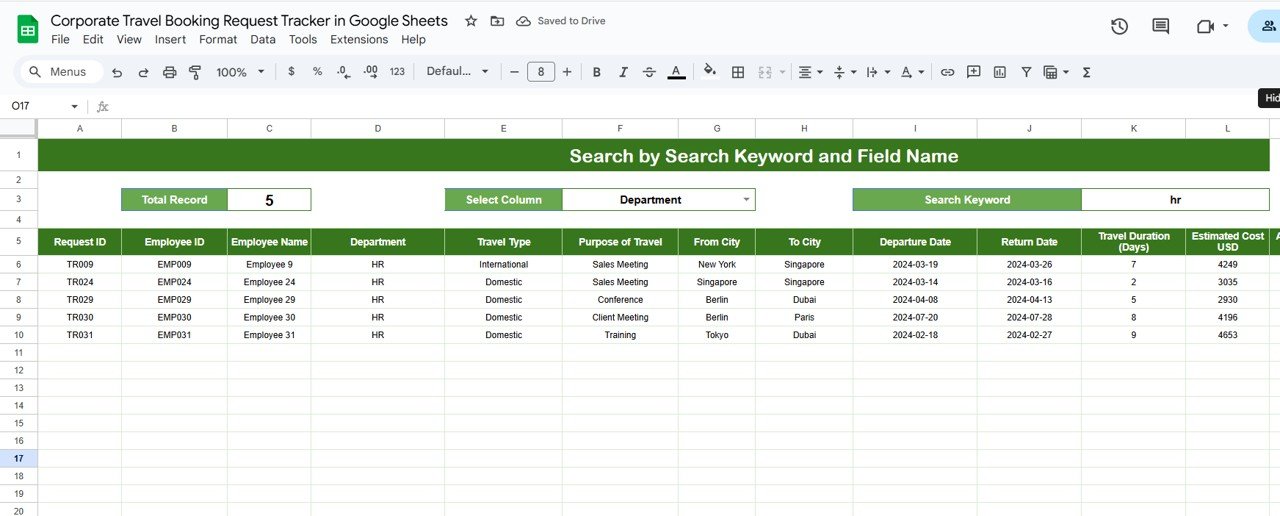Click the insert link icon
1280x516 pixels.
(947, 72)
